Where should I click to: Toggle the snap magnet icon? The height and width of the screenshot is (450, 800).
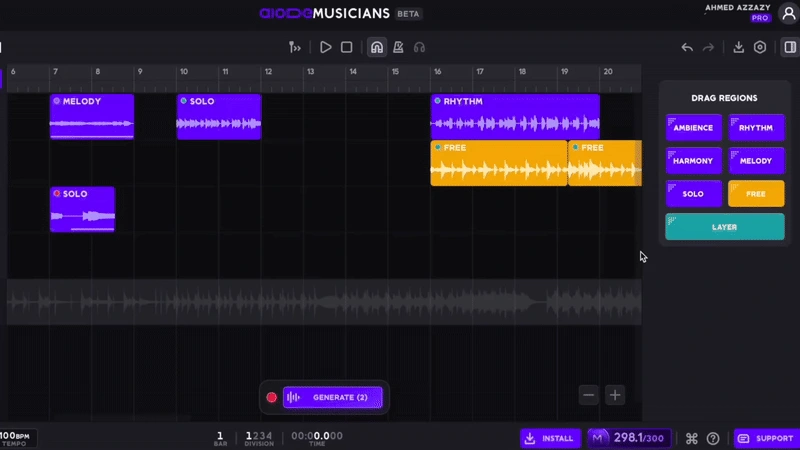[x=376, y=47]
